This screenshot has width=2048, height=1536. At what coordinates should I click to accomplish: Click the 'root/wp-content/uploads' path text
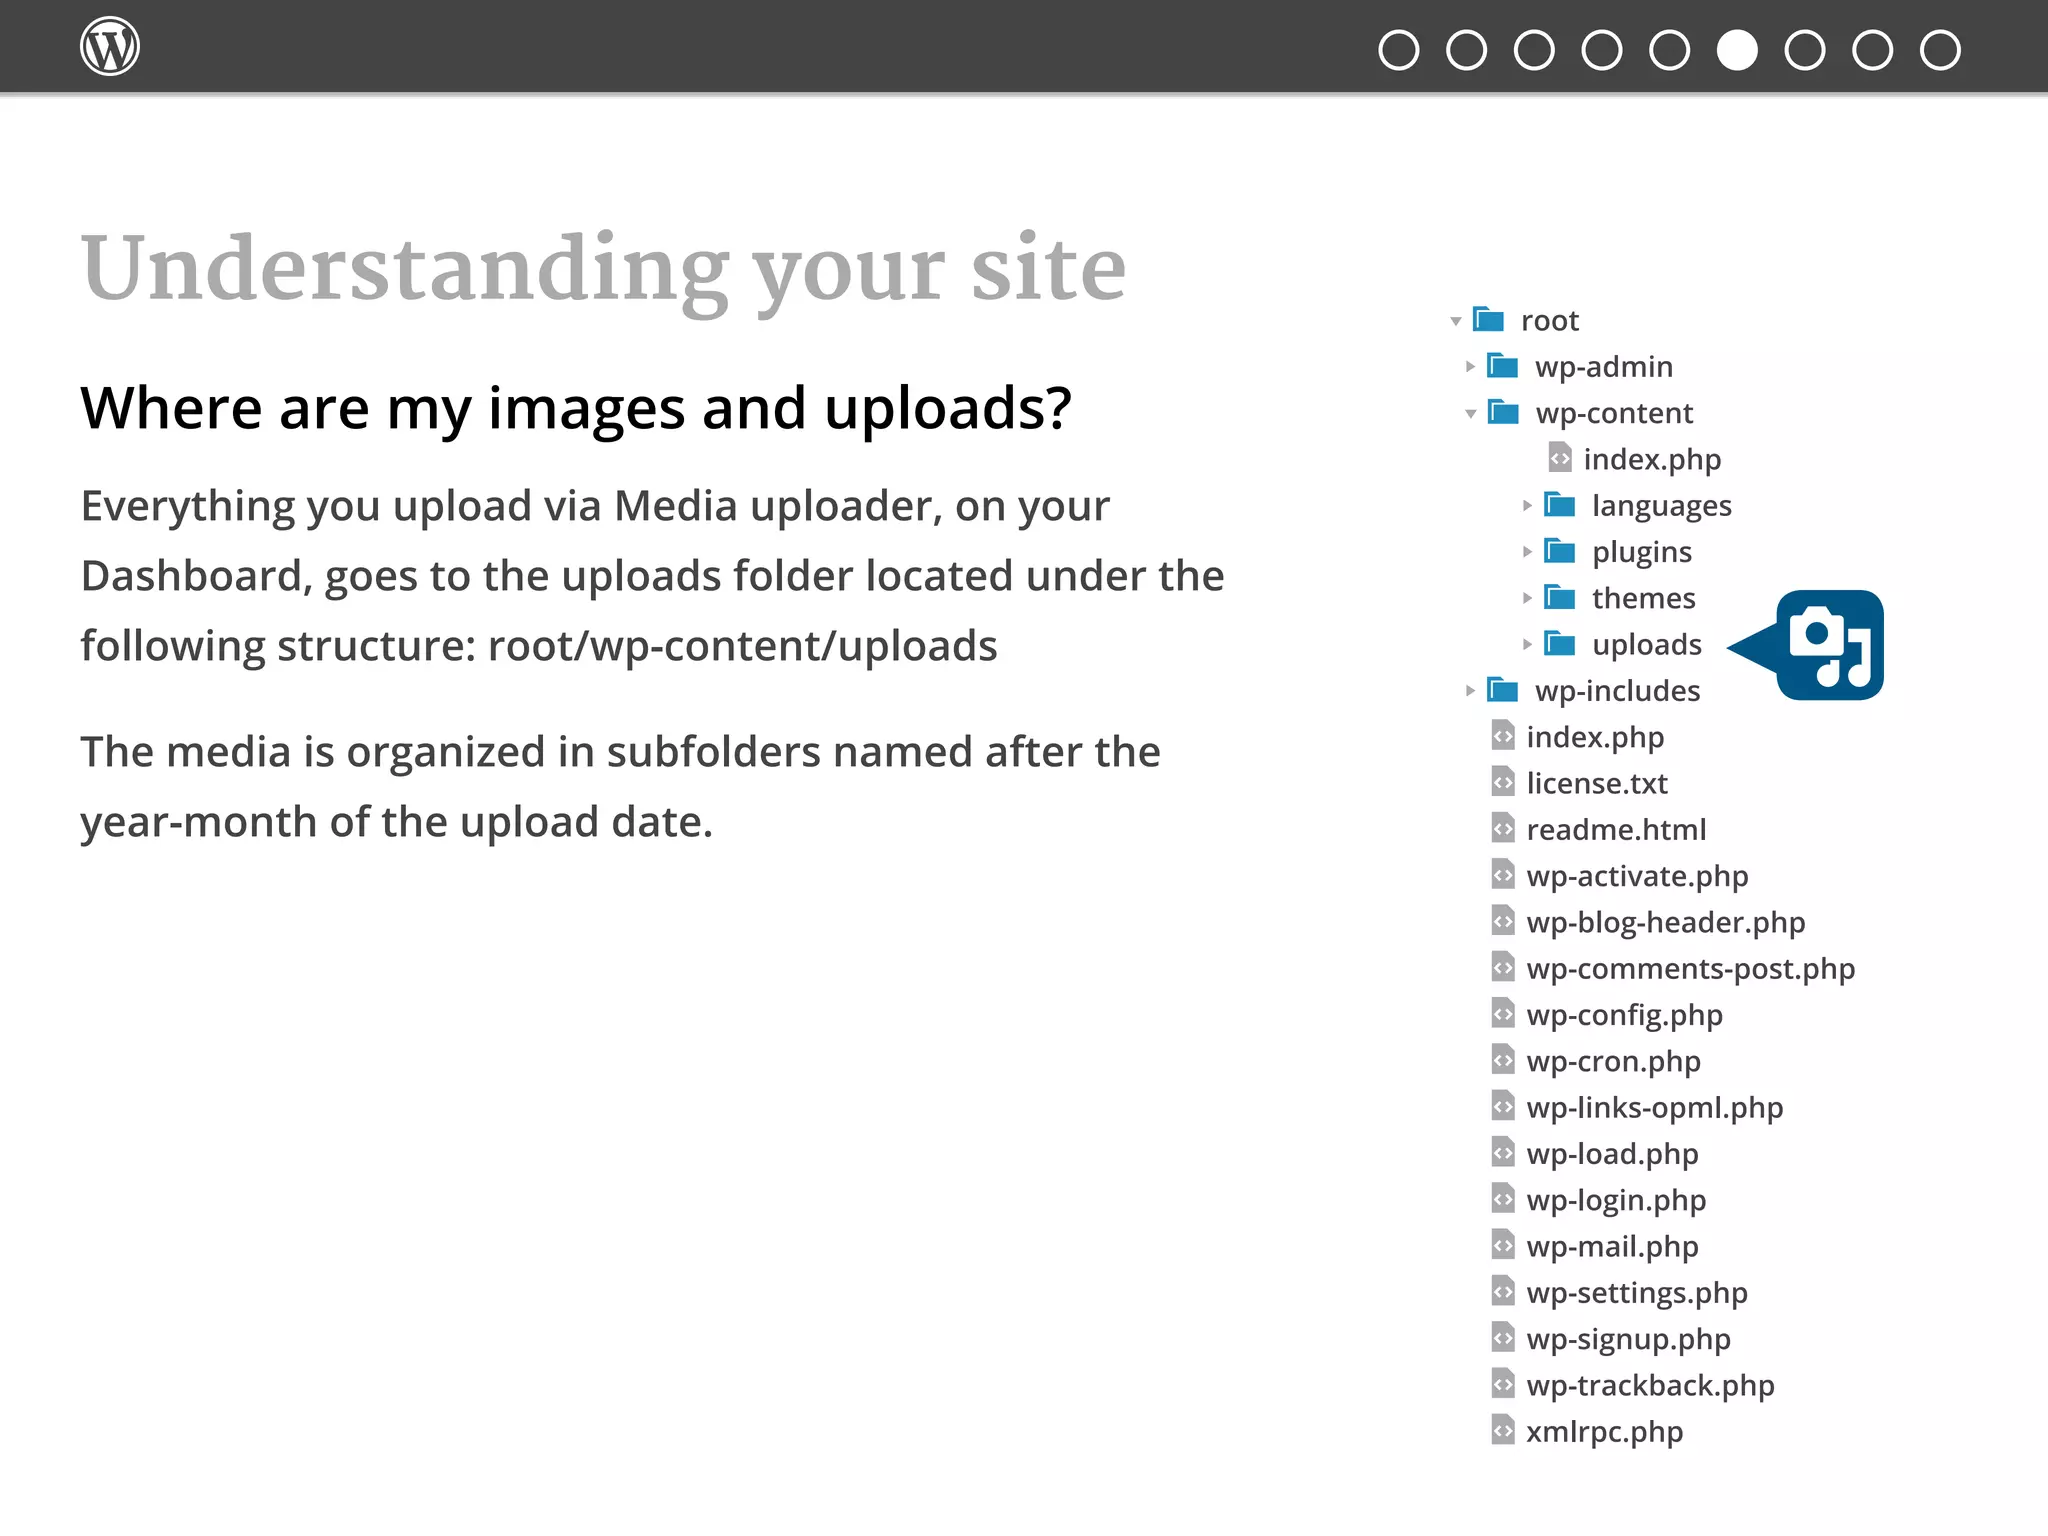click(x=742, y=646)
